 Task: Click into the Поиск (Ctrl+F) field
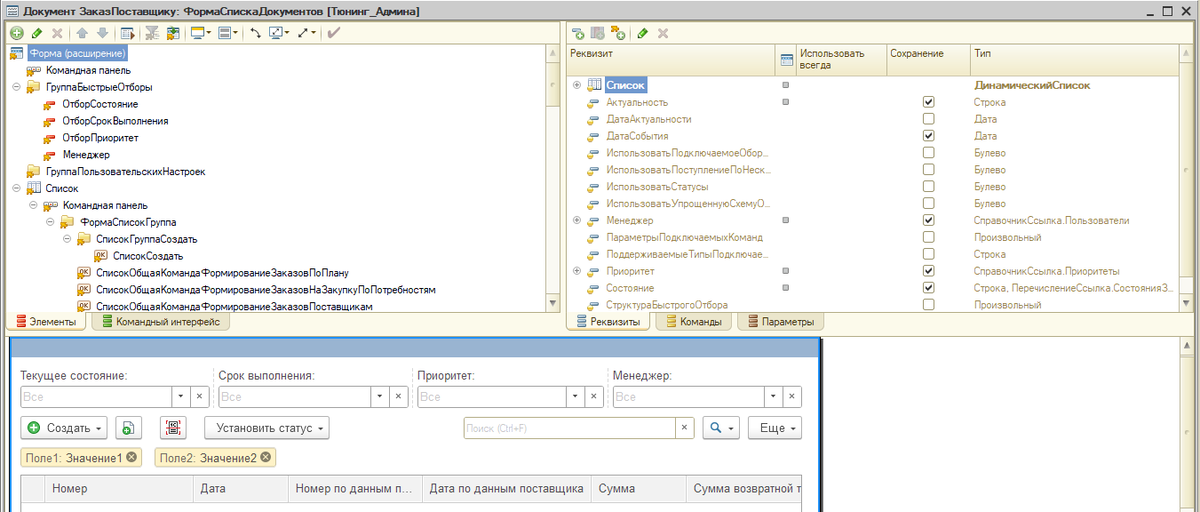570,428
